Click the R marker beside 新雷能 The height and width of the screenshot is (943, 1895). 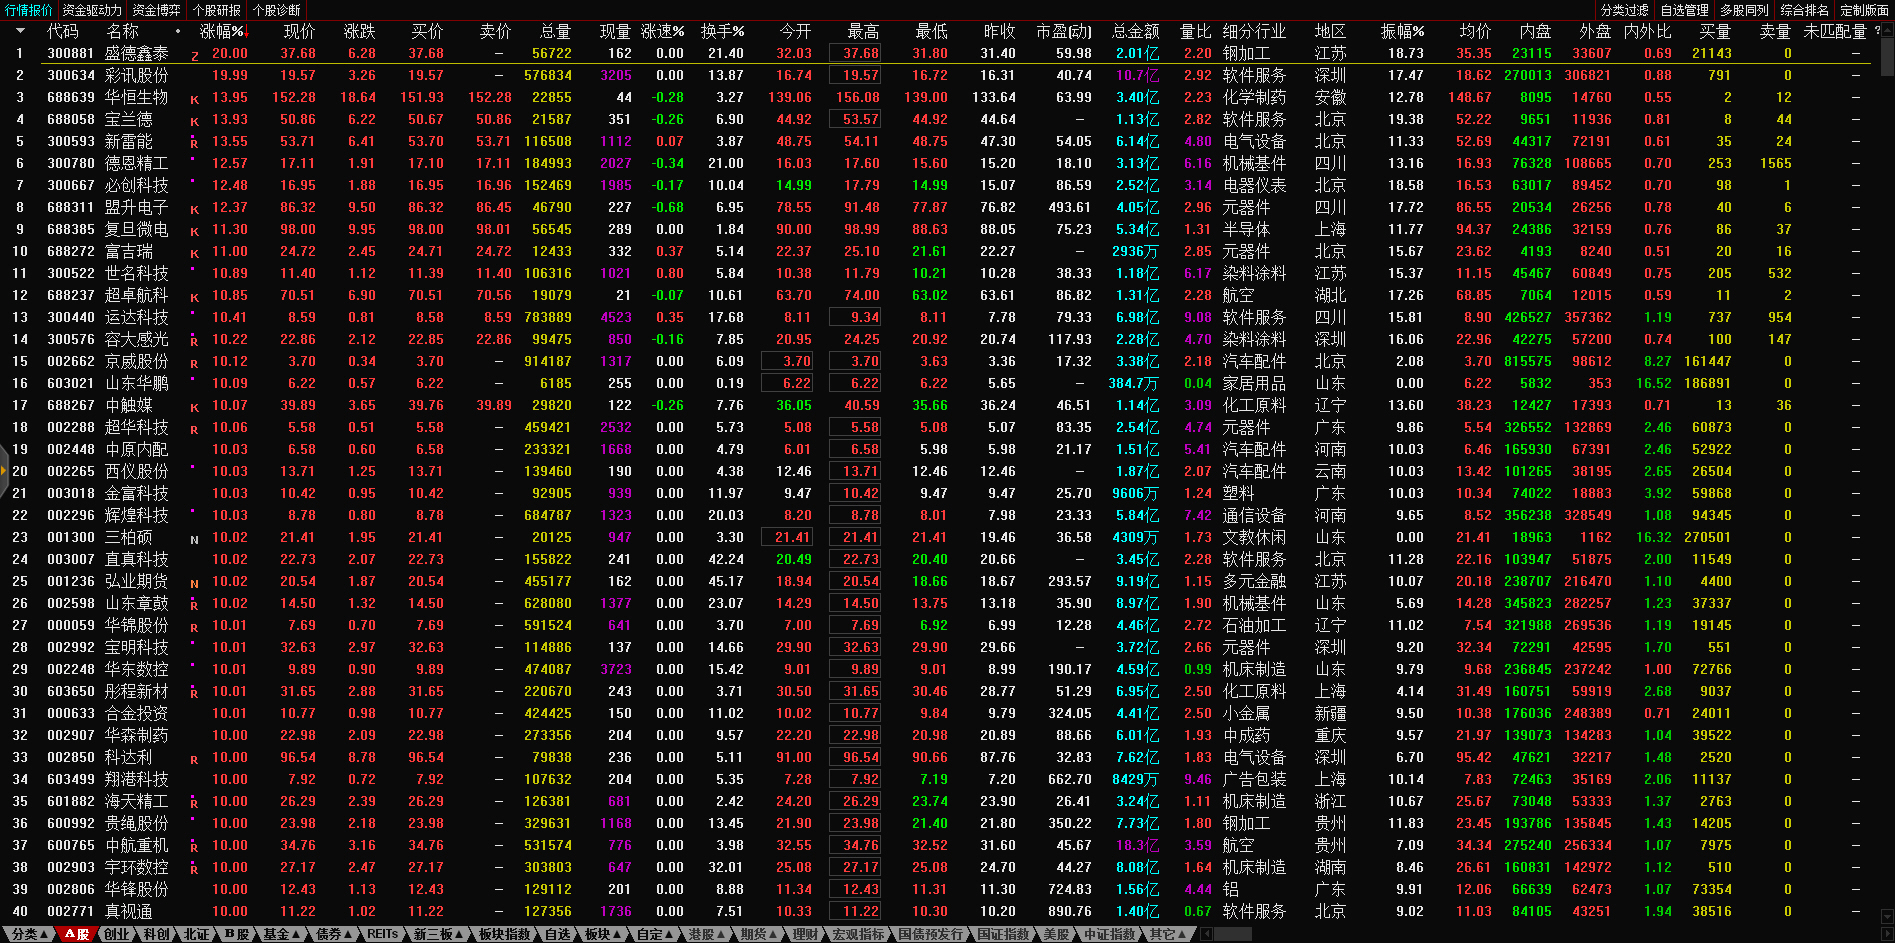[194, 143]
